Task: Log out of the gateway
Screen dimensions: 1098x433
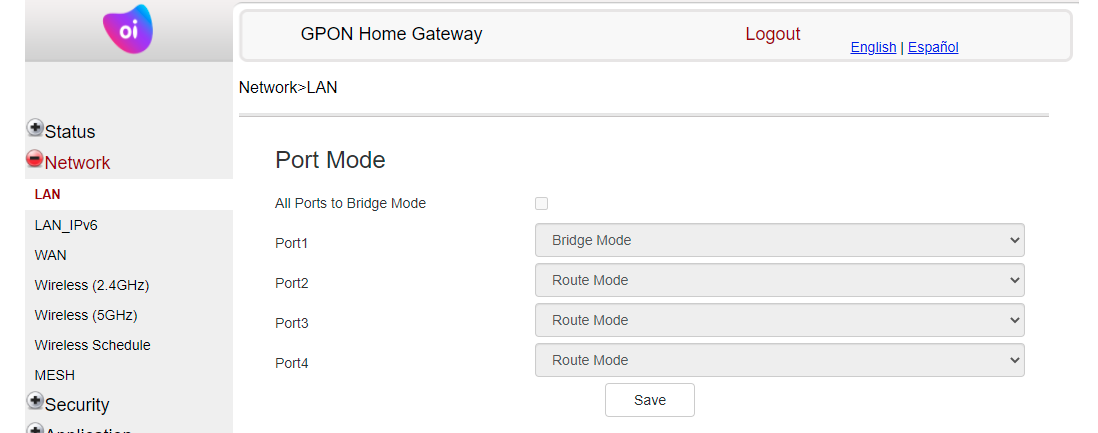Action: (x=772, y=34)
